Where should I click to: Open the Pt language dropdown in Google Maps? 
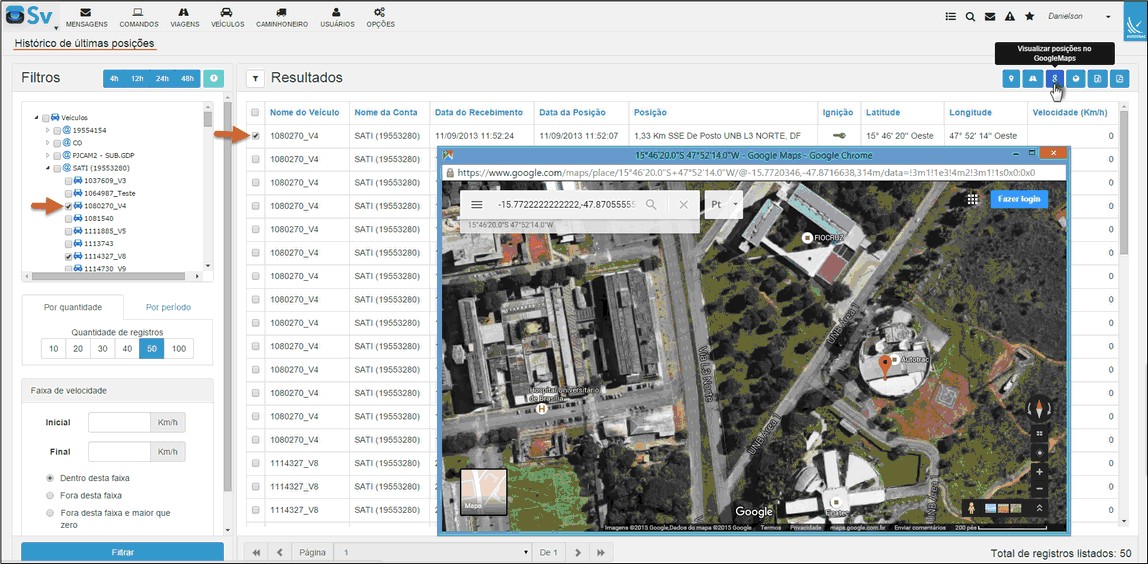[723, 205]
